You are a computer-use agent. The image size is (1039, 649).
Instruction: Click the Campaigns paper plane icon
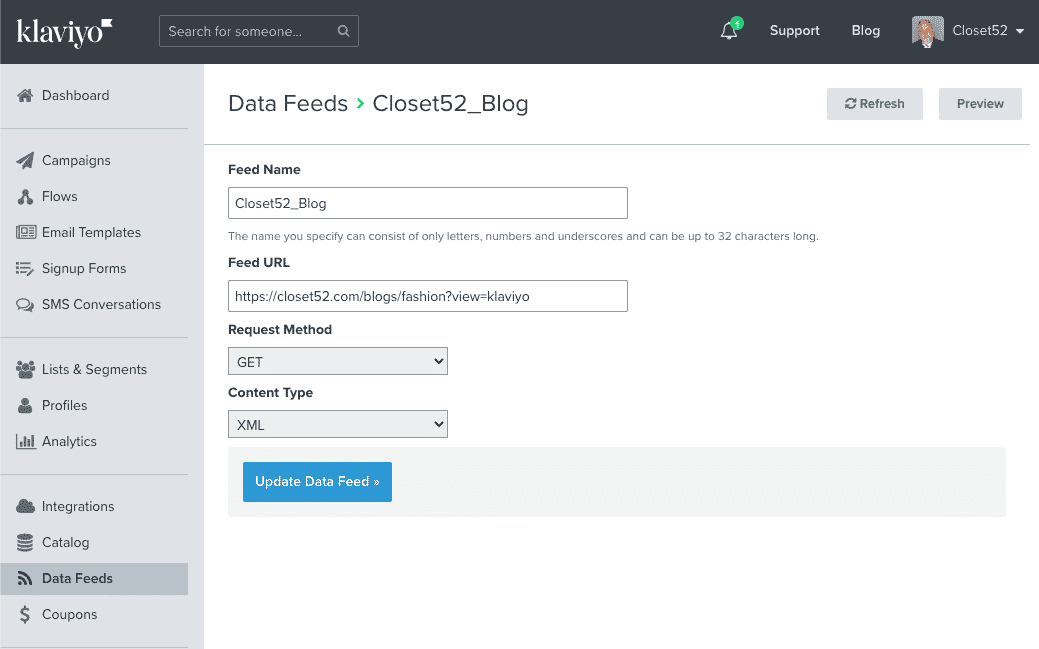click(x=26, y=161)
